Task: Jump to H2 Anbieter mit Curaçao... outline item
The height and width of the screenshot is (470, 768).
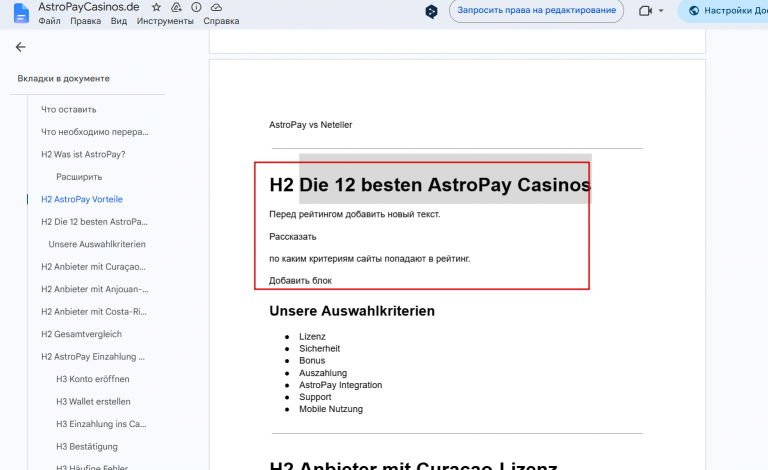Action: tap(94, 267)
